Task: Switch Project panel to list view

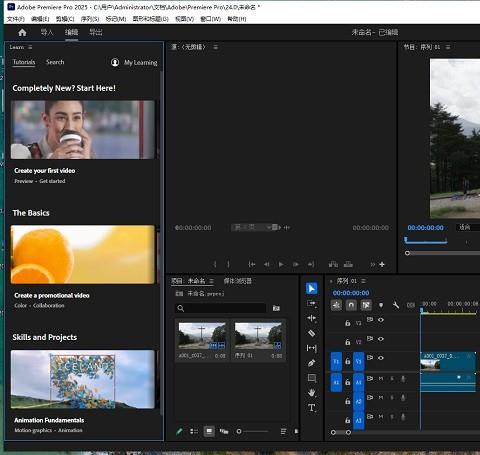Action: pos(194,431)
